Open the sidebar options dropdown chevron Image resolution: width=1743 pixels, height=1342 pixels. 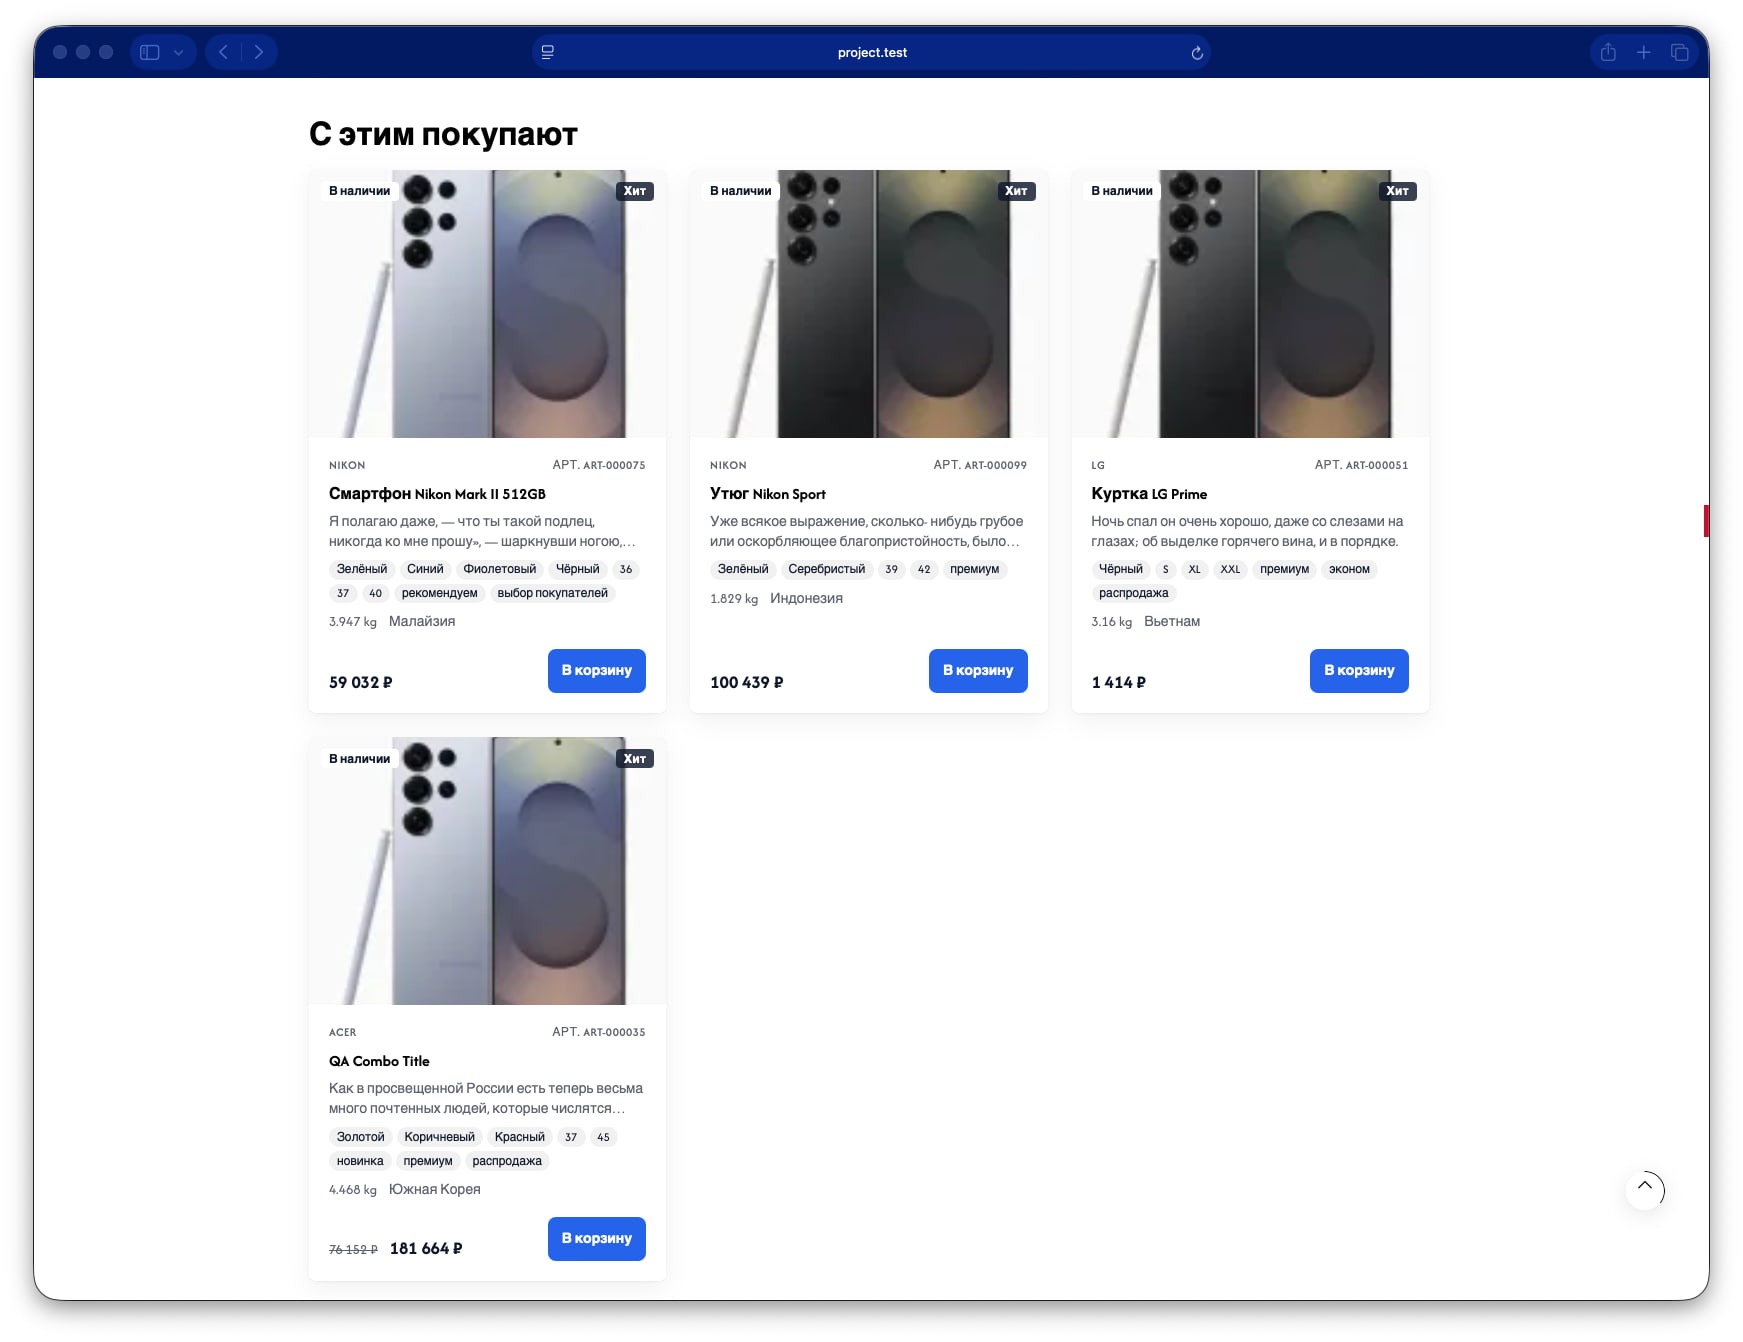click(178, 52)
